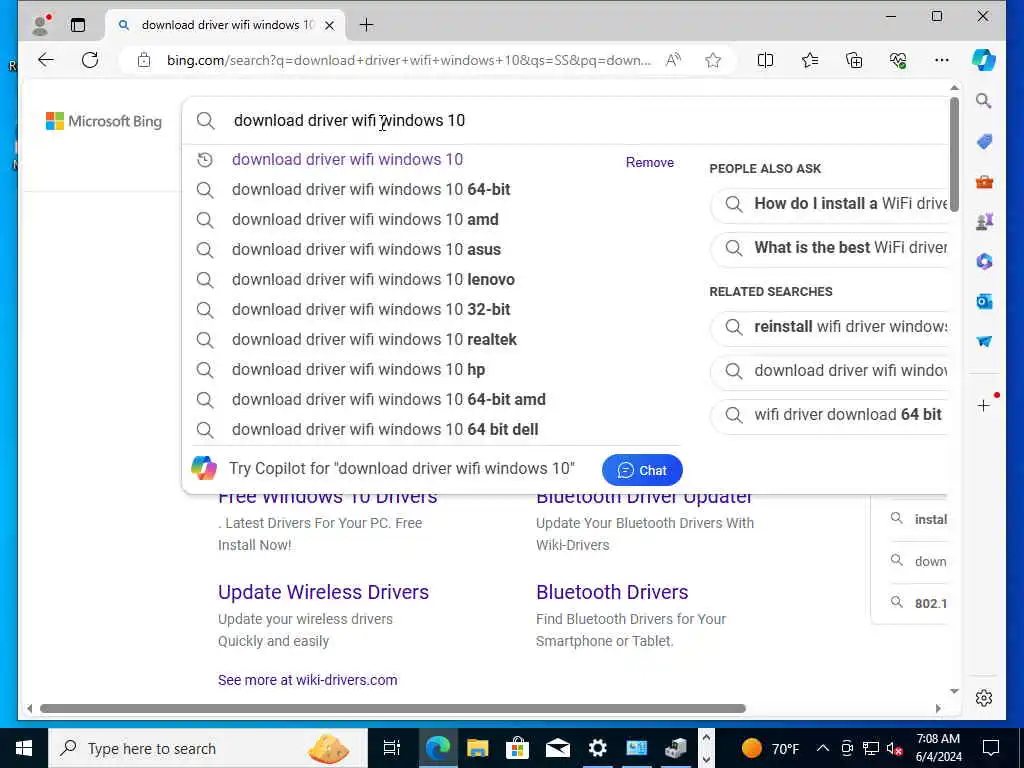Open Microsoft Store from taskbar
The image size is (1024, 768).
(x=517, y=748)
